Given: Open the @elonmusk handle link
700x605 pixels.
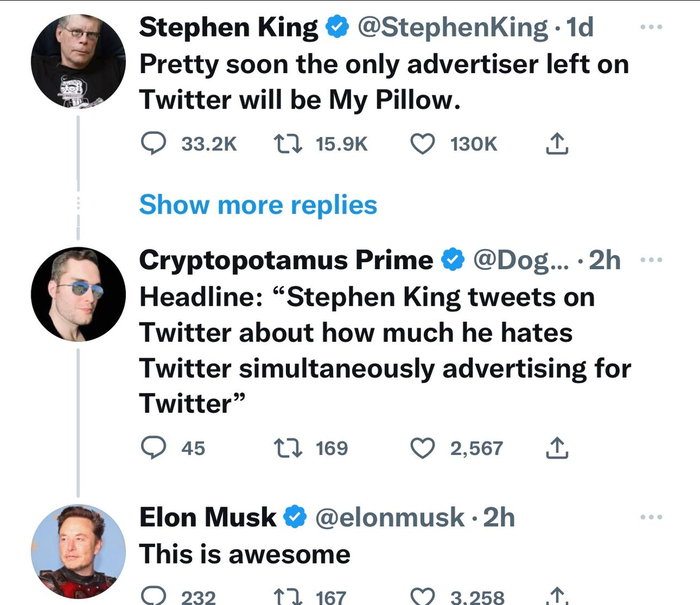Looking at the screenshot, I should coord(389,517).
